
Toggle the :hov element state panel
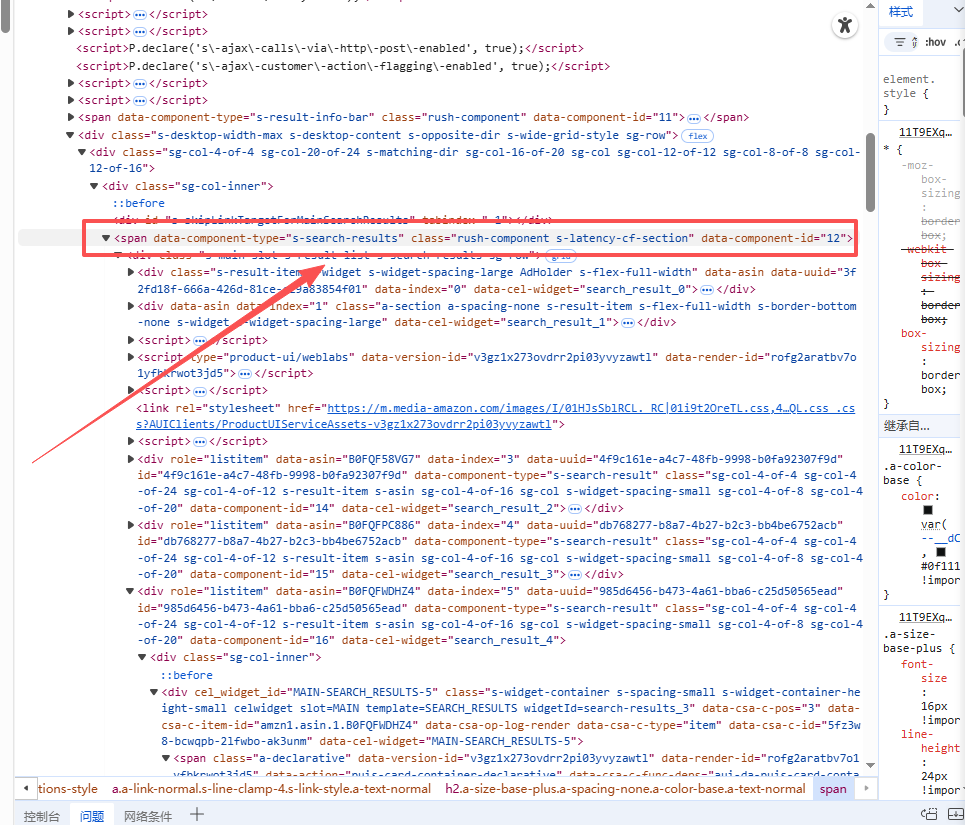935,42
